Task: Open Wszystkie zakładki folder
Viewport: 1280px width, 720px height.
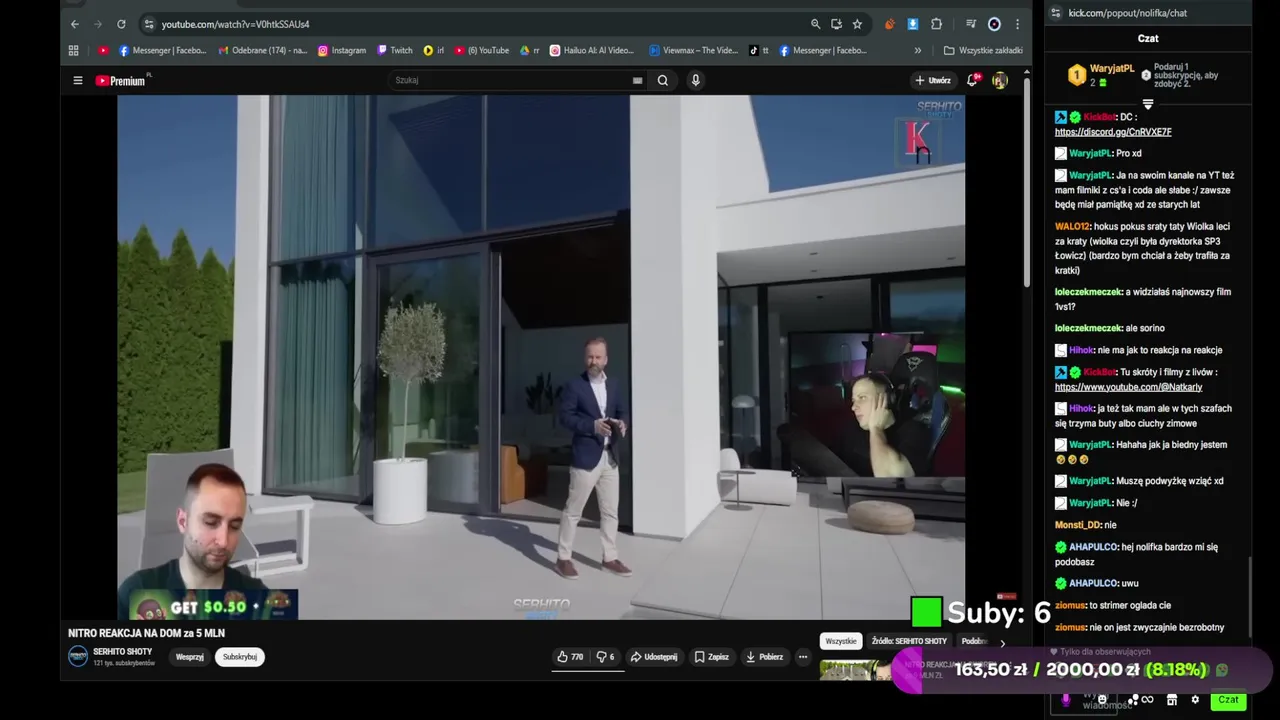Action: [x=983, y=50]
